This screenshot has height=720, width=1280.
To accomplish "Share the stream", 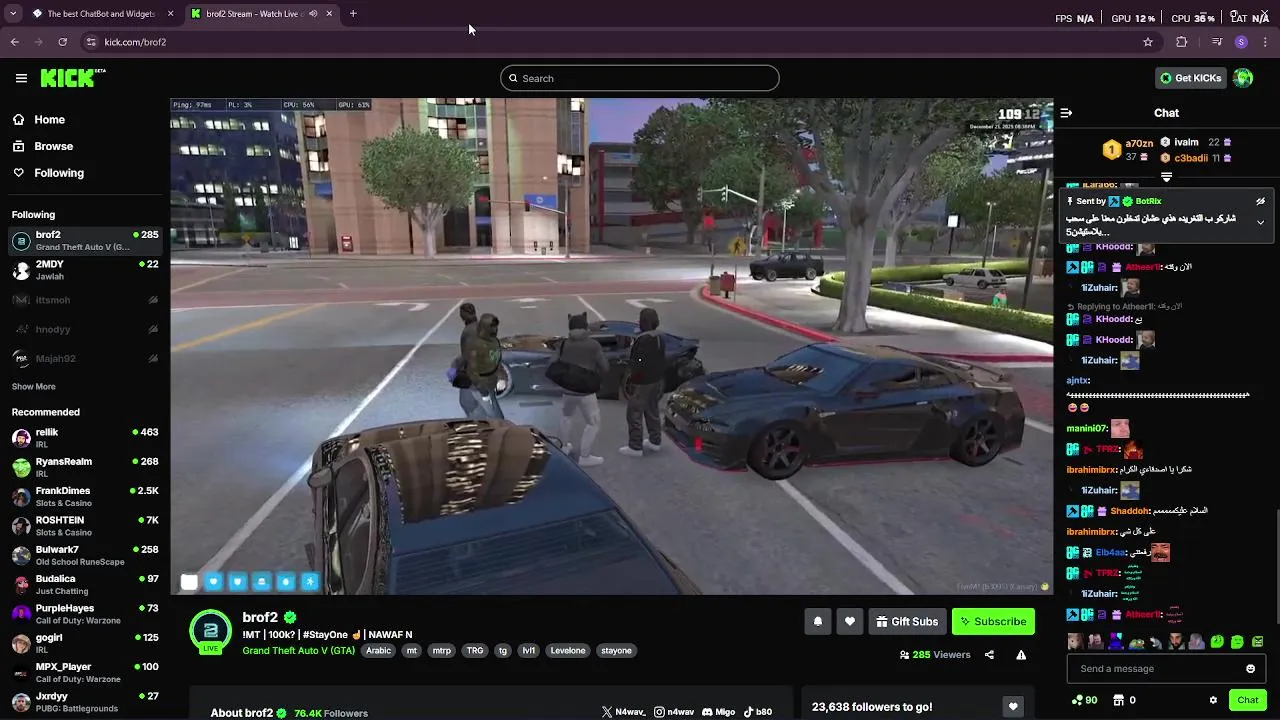I will point(989,655).
